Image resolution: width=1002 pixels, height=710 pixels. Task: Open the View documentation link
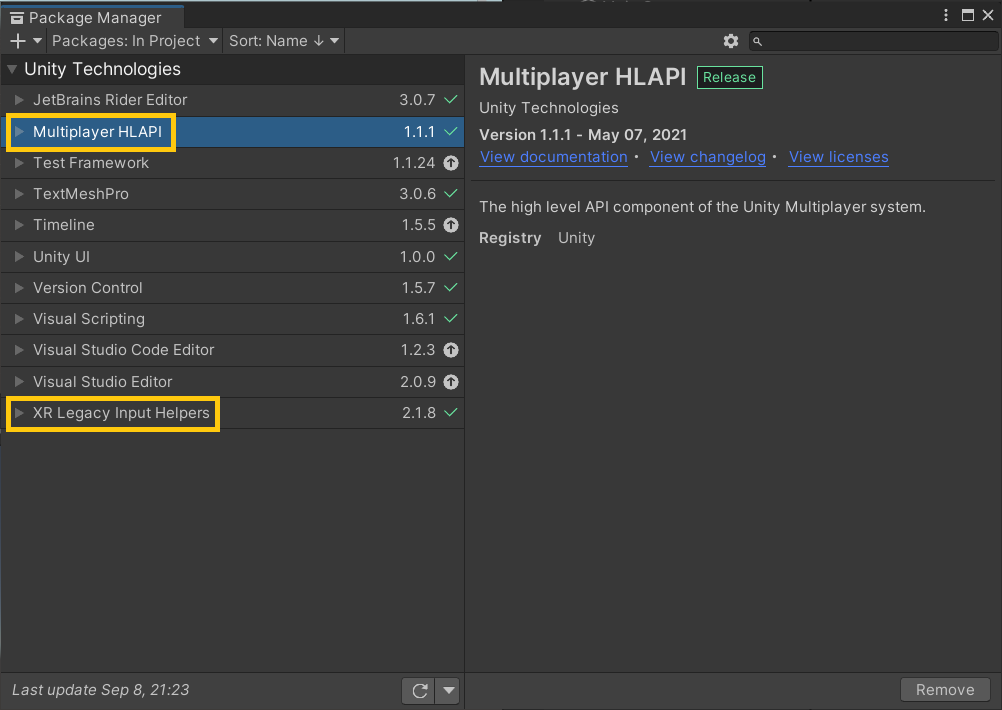click(553, 157)
